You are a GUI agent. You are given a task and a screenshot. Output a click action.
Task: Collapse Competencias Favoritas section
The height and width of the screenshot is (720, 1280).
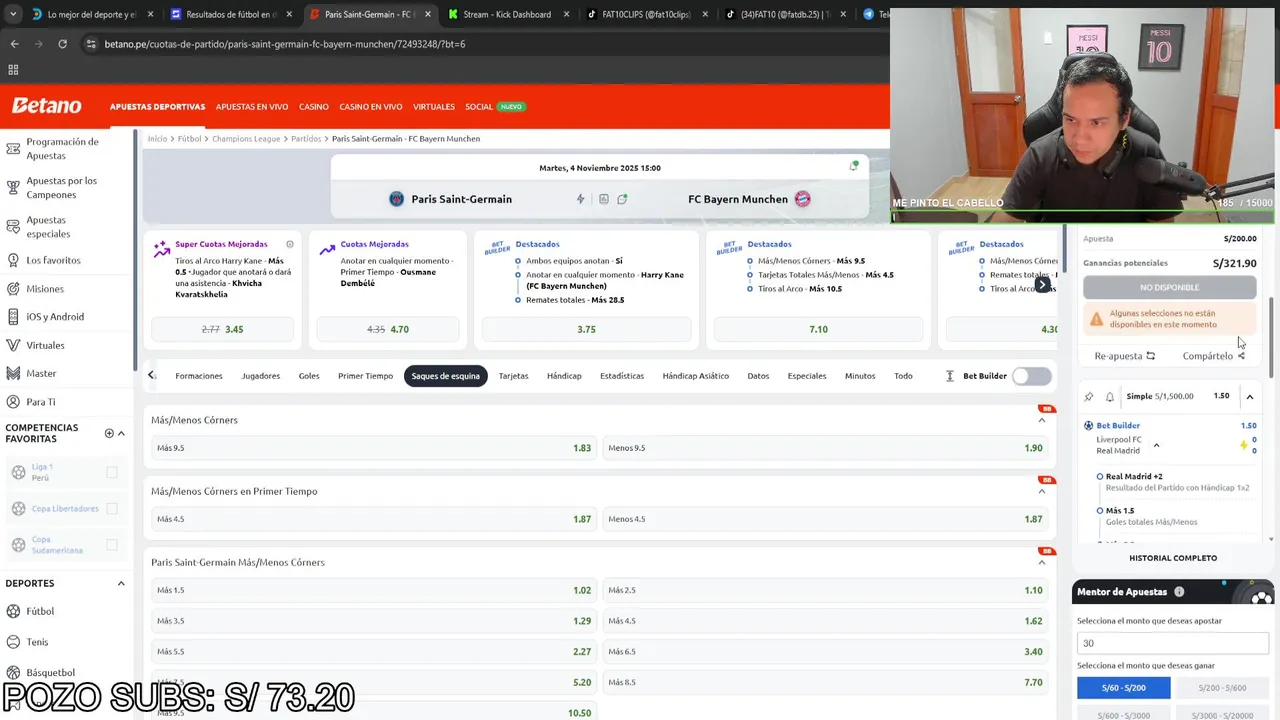[x=121, y=433]
